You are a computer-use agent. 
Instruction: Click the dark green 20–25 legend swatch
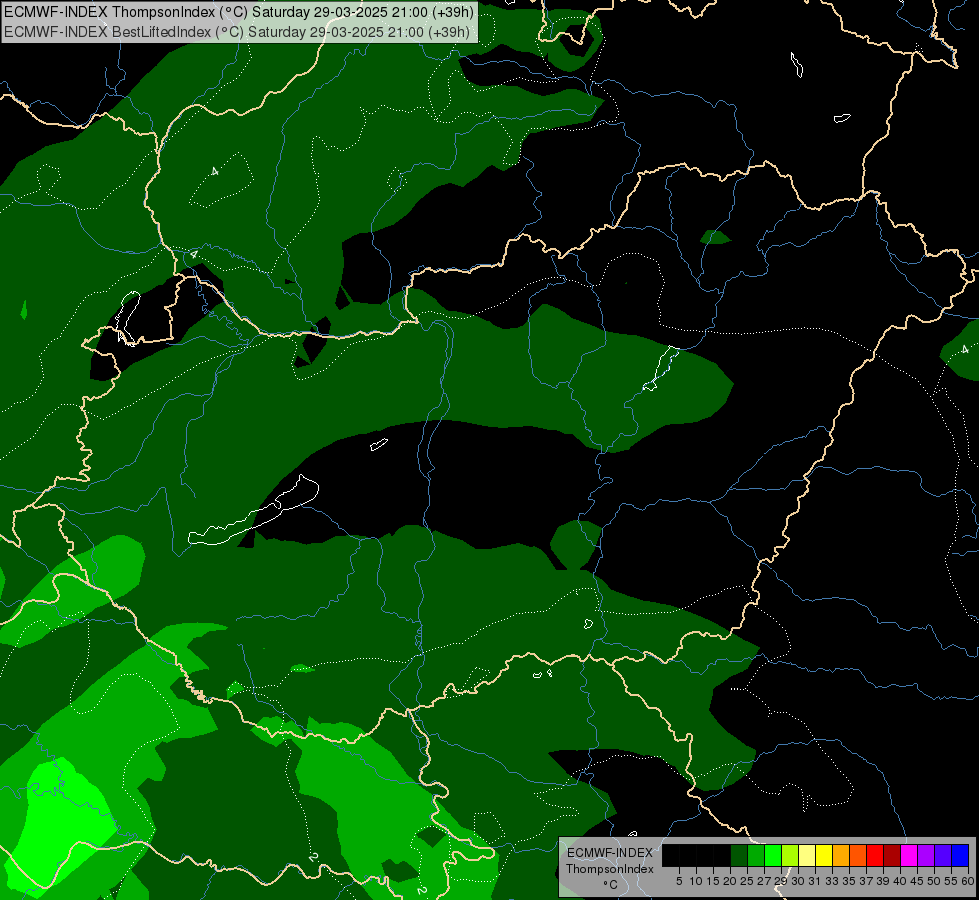(x=739, y=855)
